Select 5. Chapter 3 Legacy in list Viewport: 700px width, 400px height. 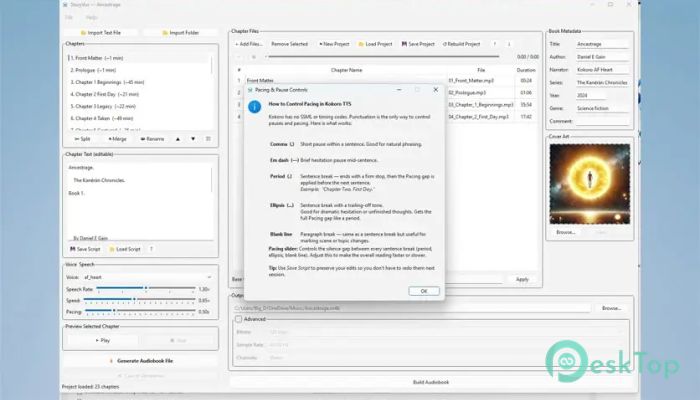coord(138,106)
